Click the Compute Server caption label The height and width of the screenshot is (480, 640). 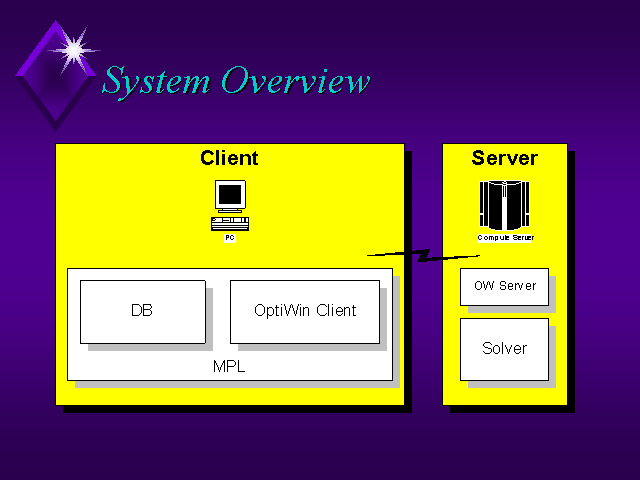[x=504, y=238]
